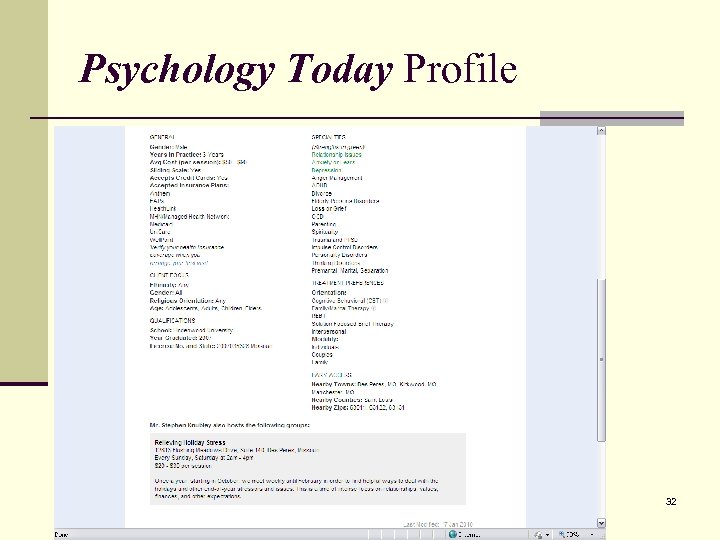Click the 'Loss or Grief' specialty text
The width and height of the screenshot is (720, 540).
[329, 208]
